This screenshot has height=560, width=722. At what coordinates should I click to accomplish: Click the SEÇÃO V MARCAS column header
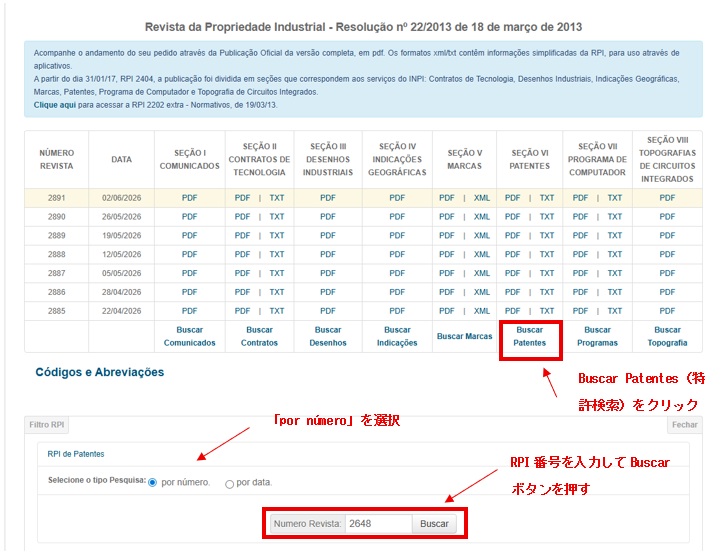pyautogui.click(x=465, y=159)
